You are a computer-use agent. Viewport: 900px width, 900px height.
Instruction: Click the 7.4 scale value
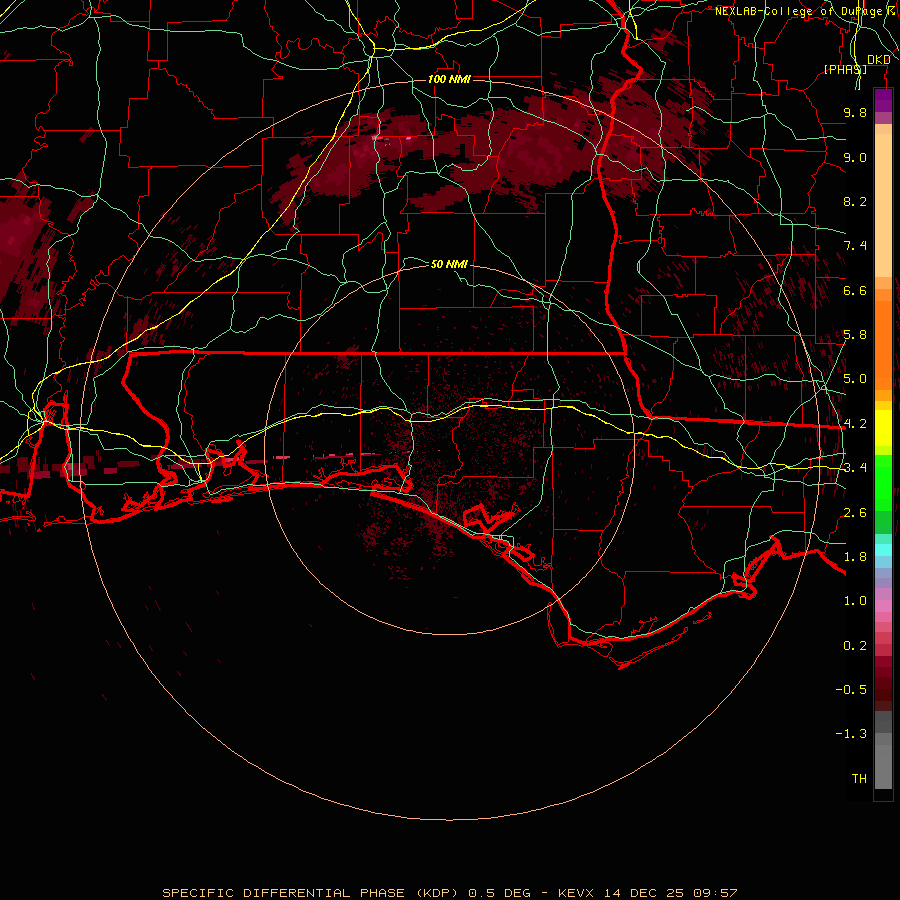855,246
